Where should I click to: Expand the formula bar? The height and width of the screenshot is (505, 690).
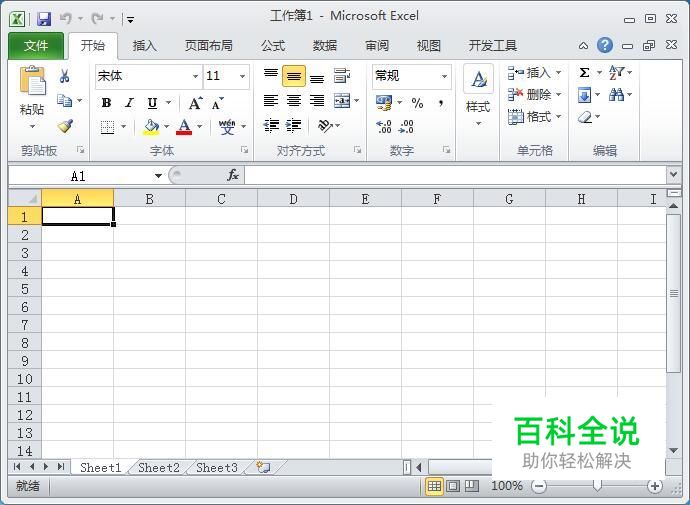pyautogui.click(x=673, y=175)
